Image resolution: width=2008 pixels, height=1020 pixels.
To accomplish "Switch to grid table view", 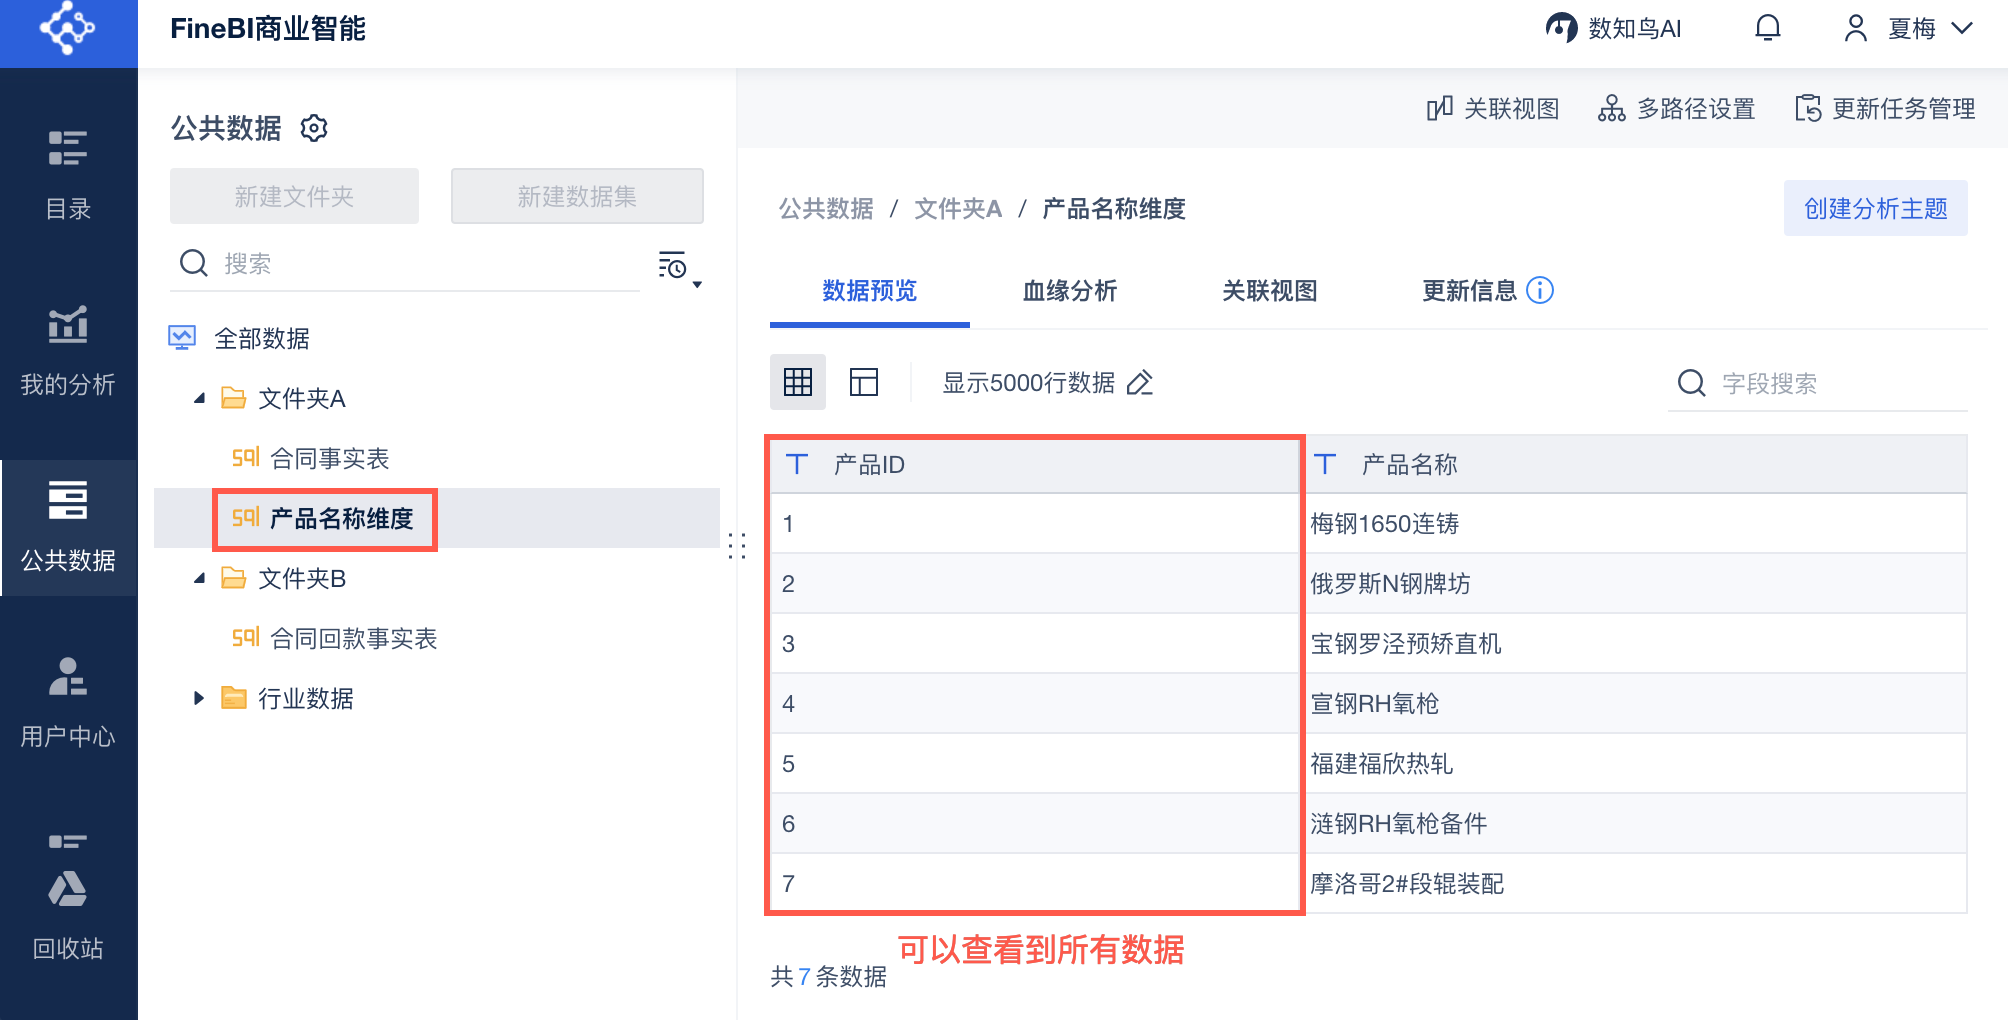I will tap(797, 382).
